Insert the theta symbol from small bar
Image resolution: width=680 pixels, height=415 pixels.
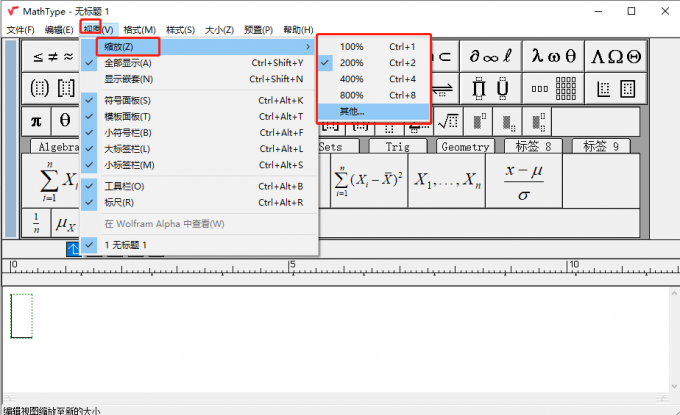pyautogui.click(x=65, y=121)
